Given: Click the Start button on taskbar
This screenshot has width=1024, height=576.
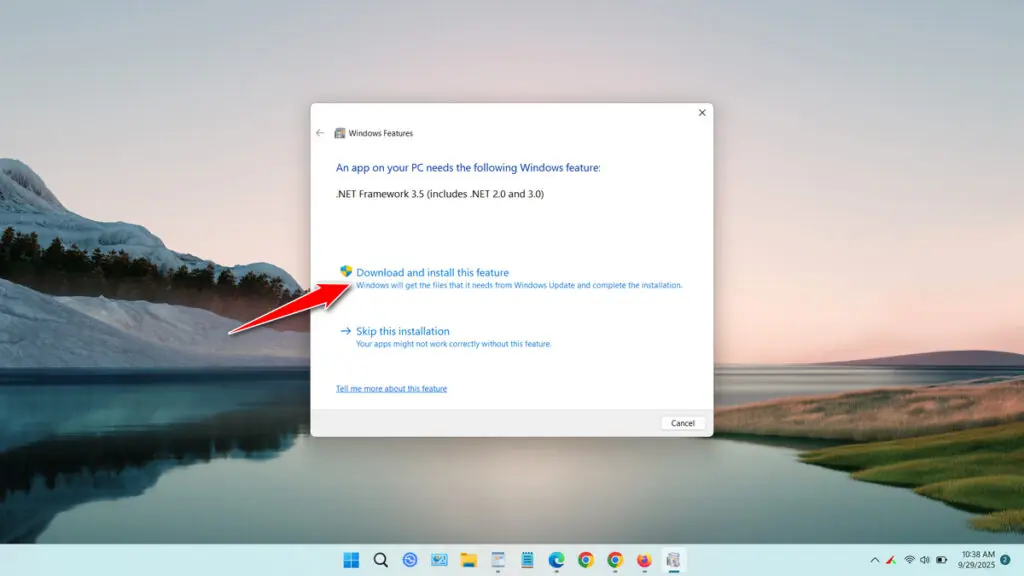Looking at the screenshot, I should pyautogui.click(x=352, y=560).
